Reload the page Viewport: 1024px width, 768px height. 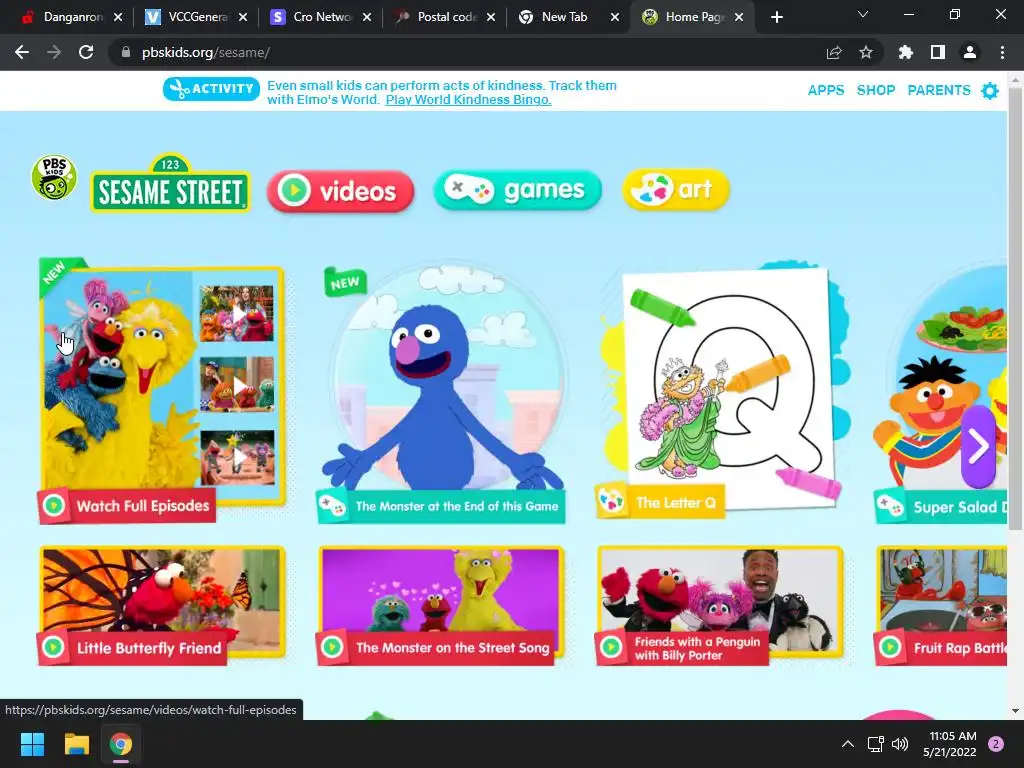click(x=86, y=52)
